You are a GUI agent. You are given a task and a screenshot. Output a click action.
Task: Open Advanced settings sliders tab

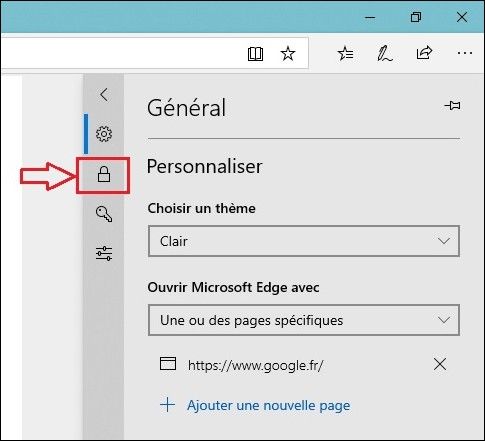tap(104, 253)
